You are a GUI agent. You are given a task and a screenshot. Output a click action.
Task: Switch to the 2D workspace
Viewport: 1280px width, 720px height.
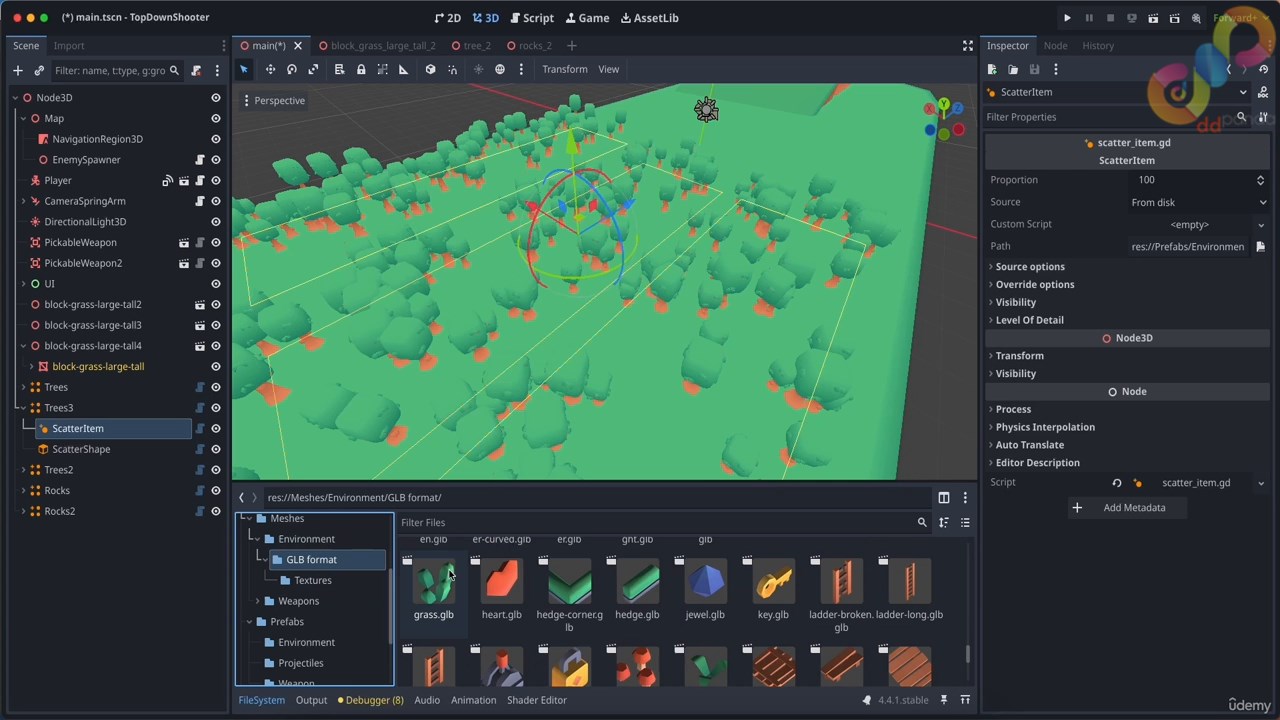(447, 18)
